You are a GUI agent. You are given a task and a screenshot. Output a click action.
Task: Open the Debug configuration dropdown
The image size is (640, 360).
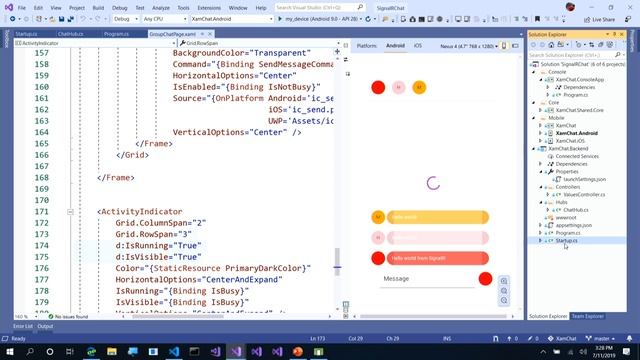126,19
